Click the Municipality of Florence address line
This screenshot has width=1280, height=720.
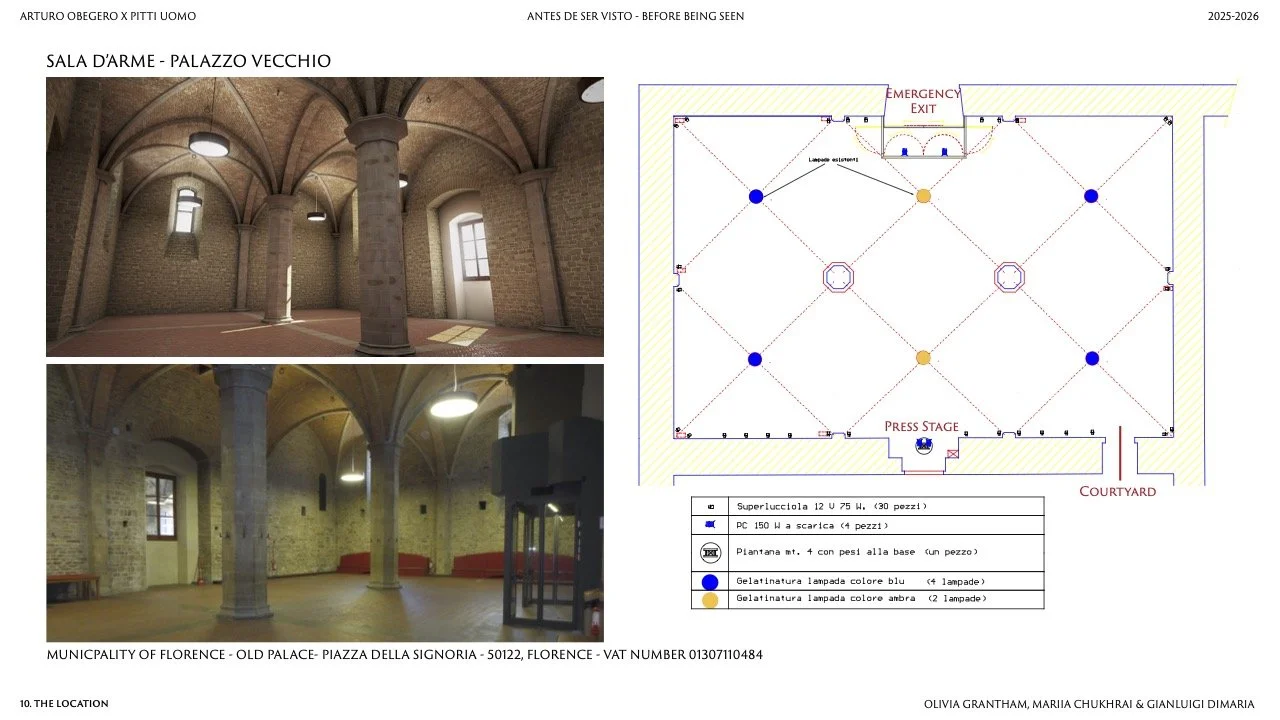click(x=405, y=655)
